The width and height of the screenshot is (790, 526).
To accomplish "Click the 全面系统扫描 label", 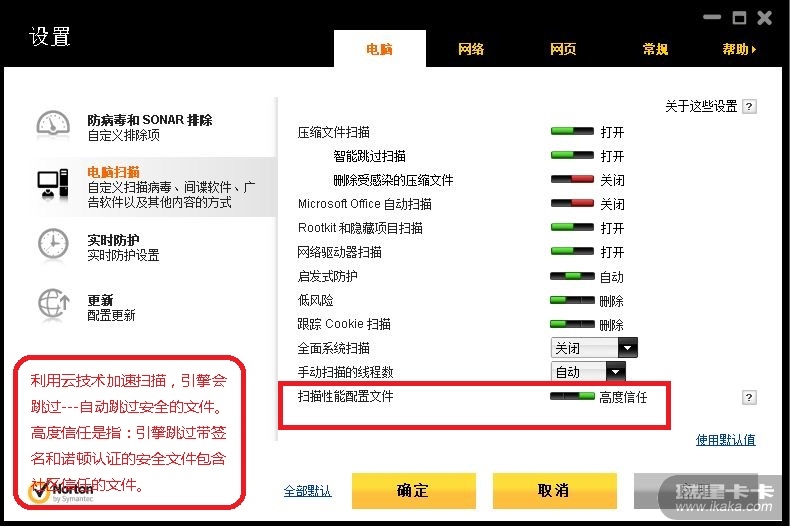I will click(x=334, y=348).
